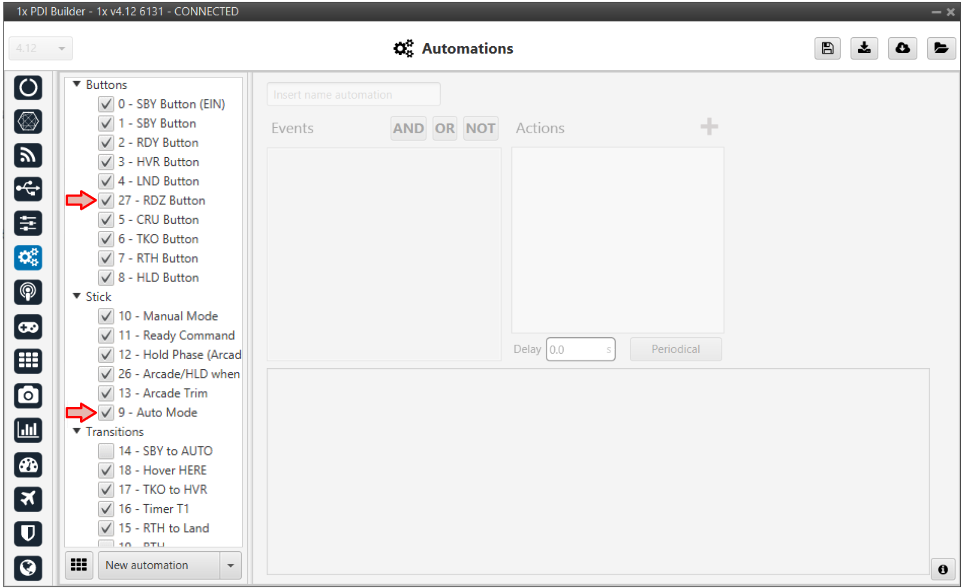The width and height of the screenshot is (966, 588).
Task: Open the USB section in the sidebar
Action: click(x=29, y=189)
